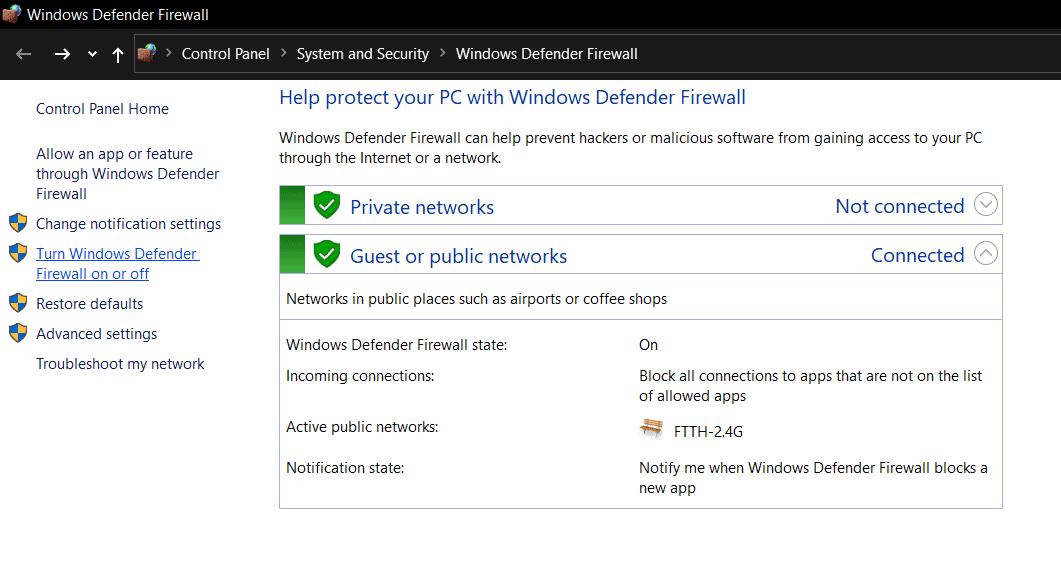The image size is (1061, 586).
Task: Click green check shield for Private networks
Action: [327, 205]
